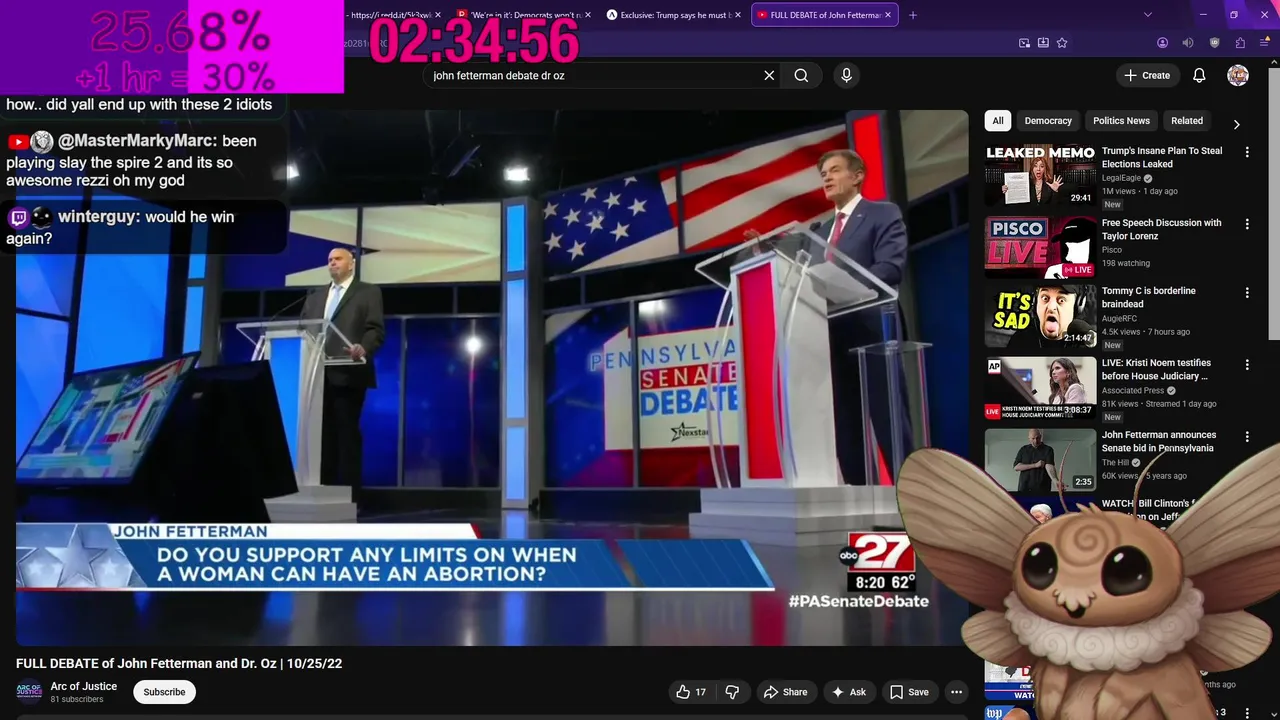Open the account avatar menu

click(x=1238, y=75)
